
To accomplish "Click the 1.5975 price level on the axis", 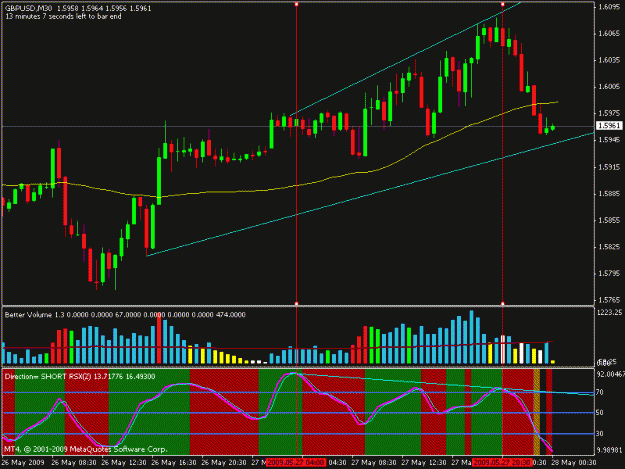I will (x=609, y=113).
